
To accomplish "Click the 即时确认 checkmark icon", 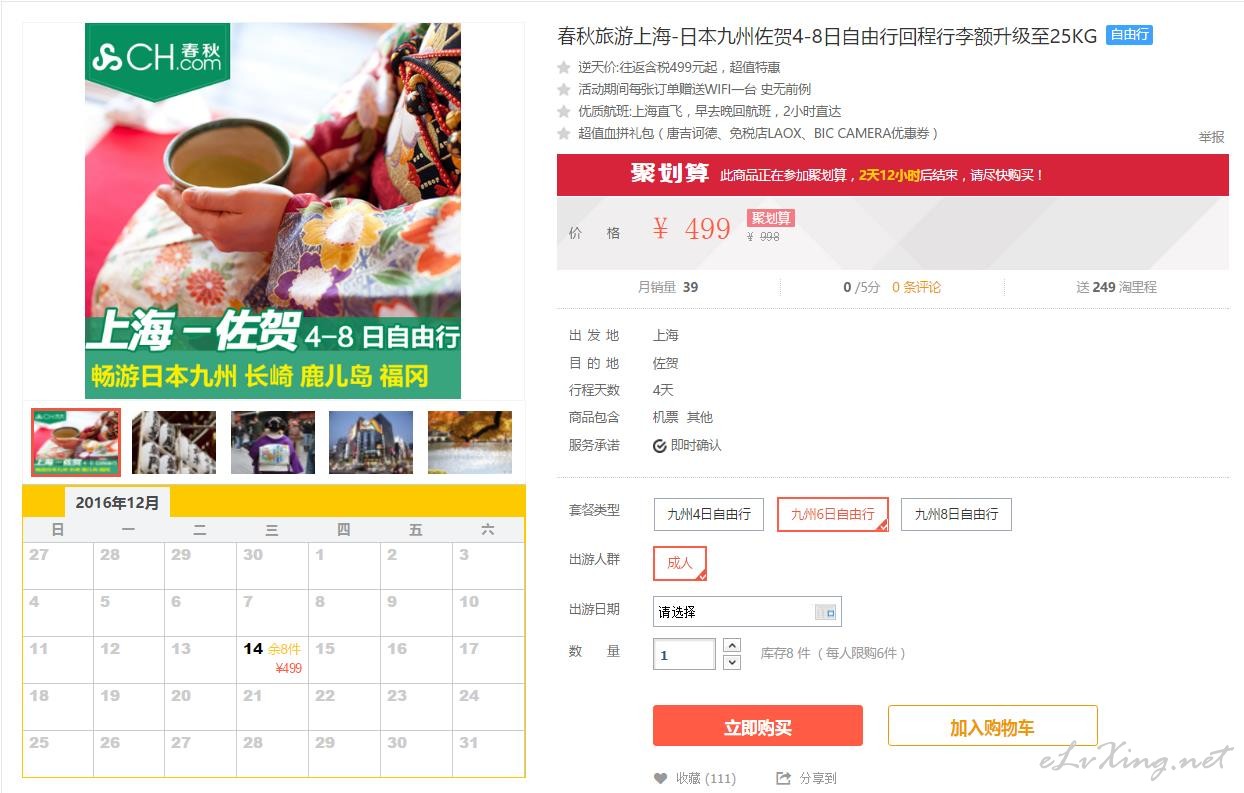I will coord(660,446).
